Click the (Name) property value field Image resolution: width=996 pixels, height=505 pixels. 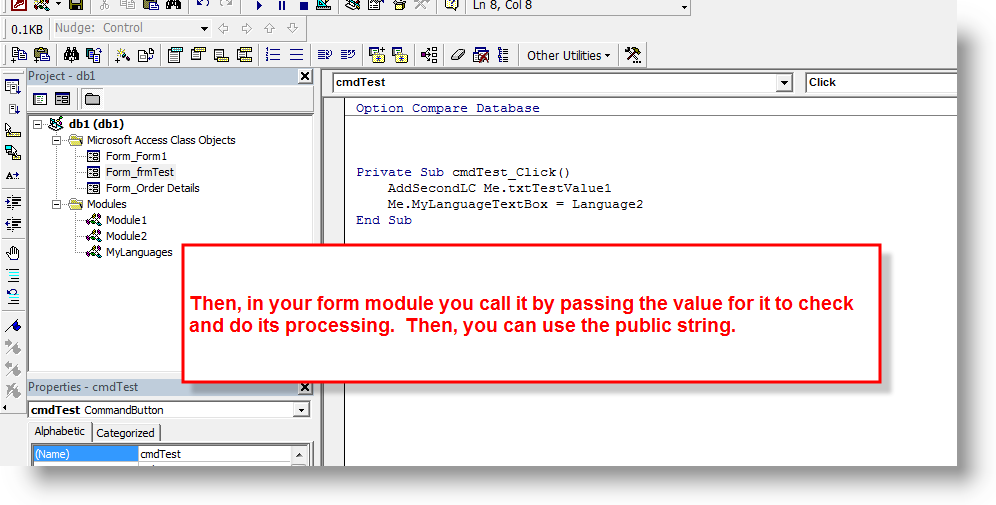[x=213, y=454]
